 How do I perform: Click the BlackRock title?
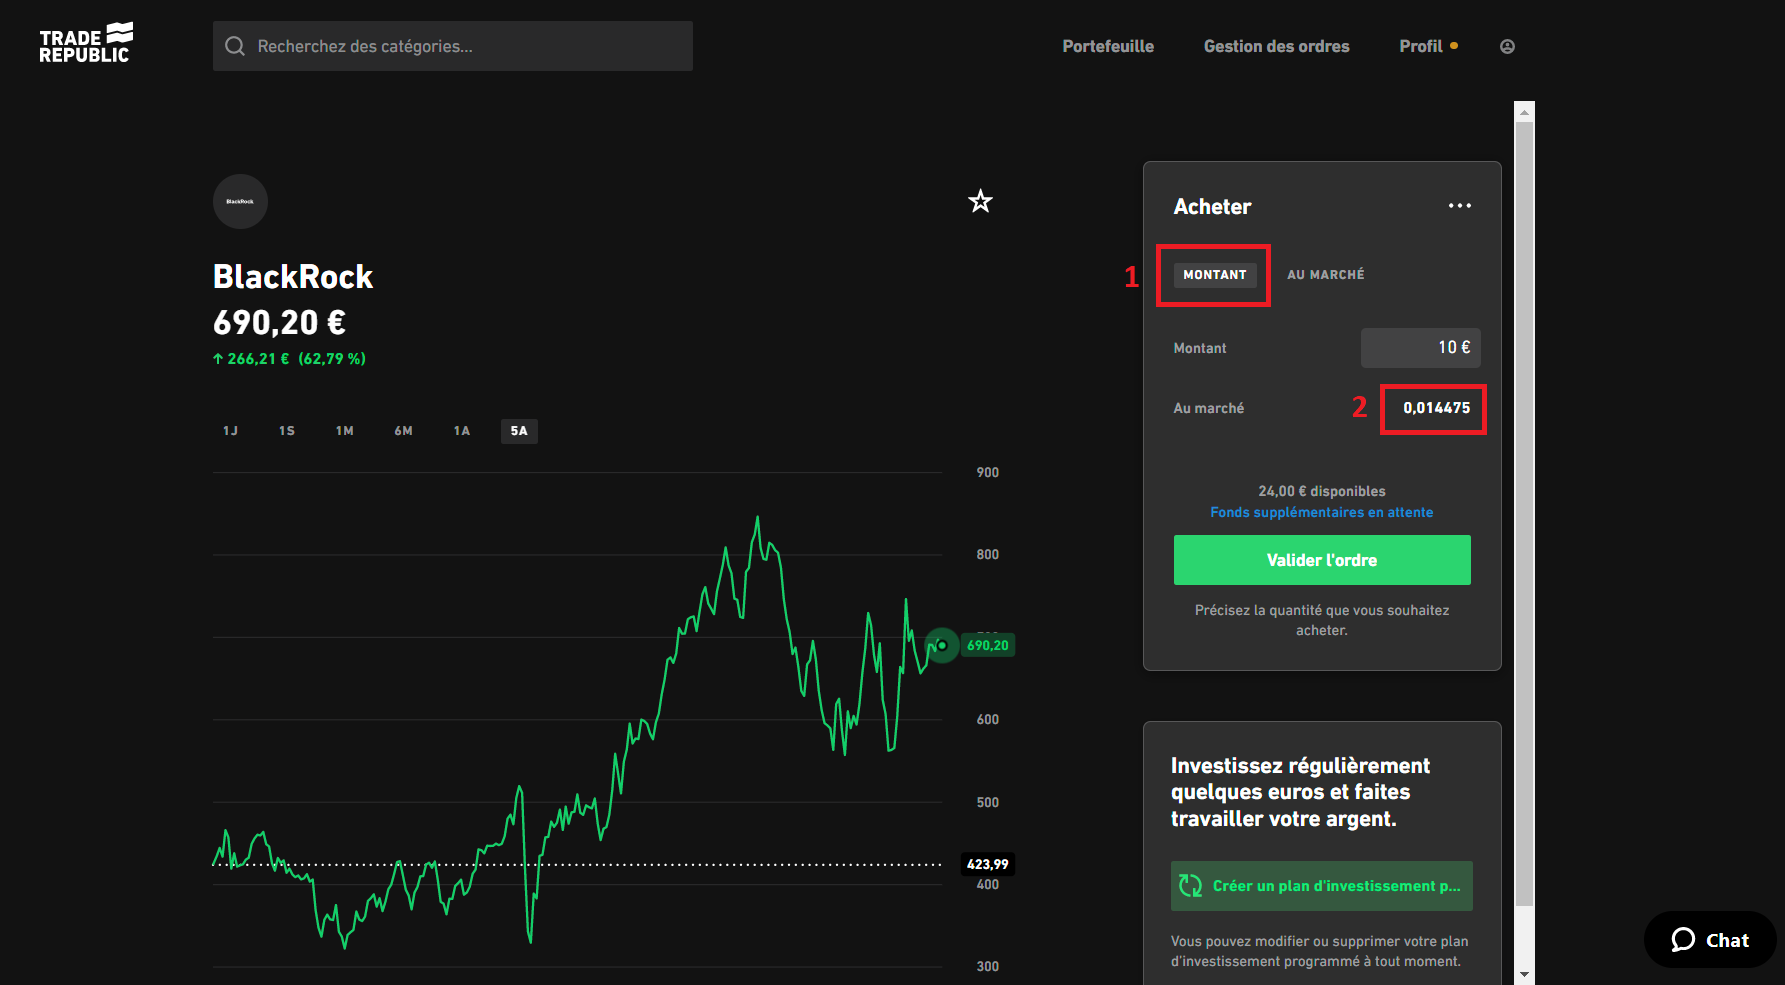click(293, 277)
